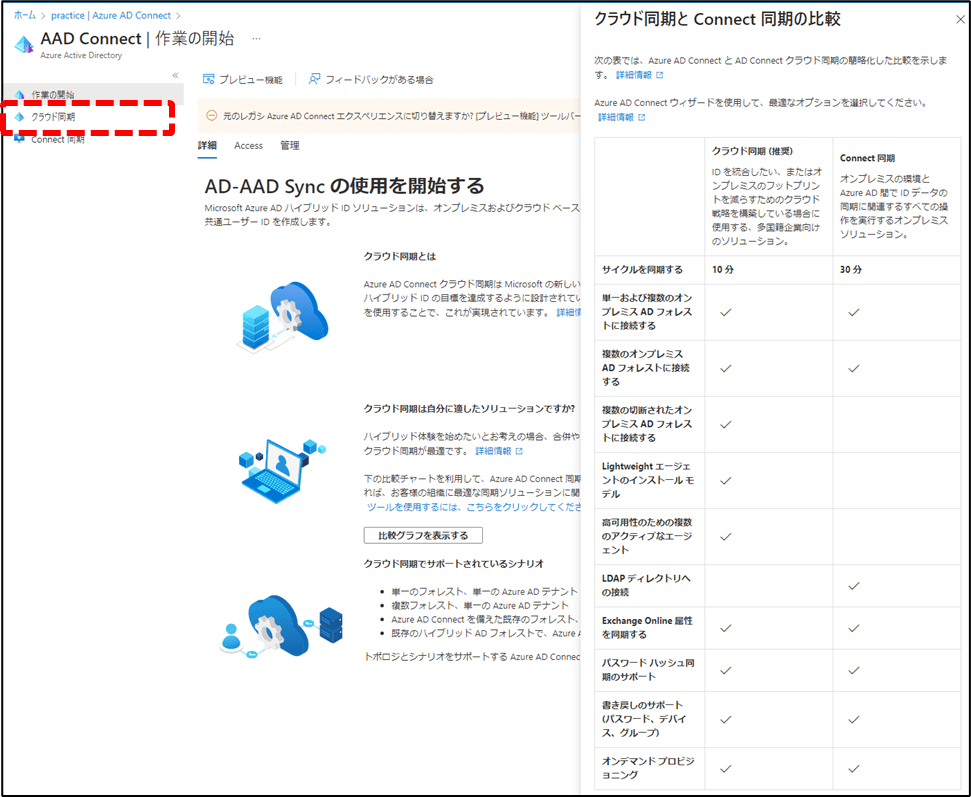Switch to the 管理 tab
The image size is (971, 797).
[289, 146]
